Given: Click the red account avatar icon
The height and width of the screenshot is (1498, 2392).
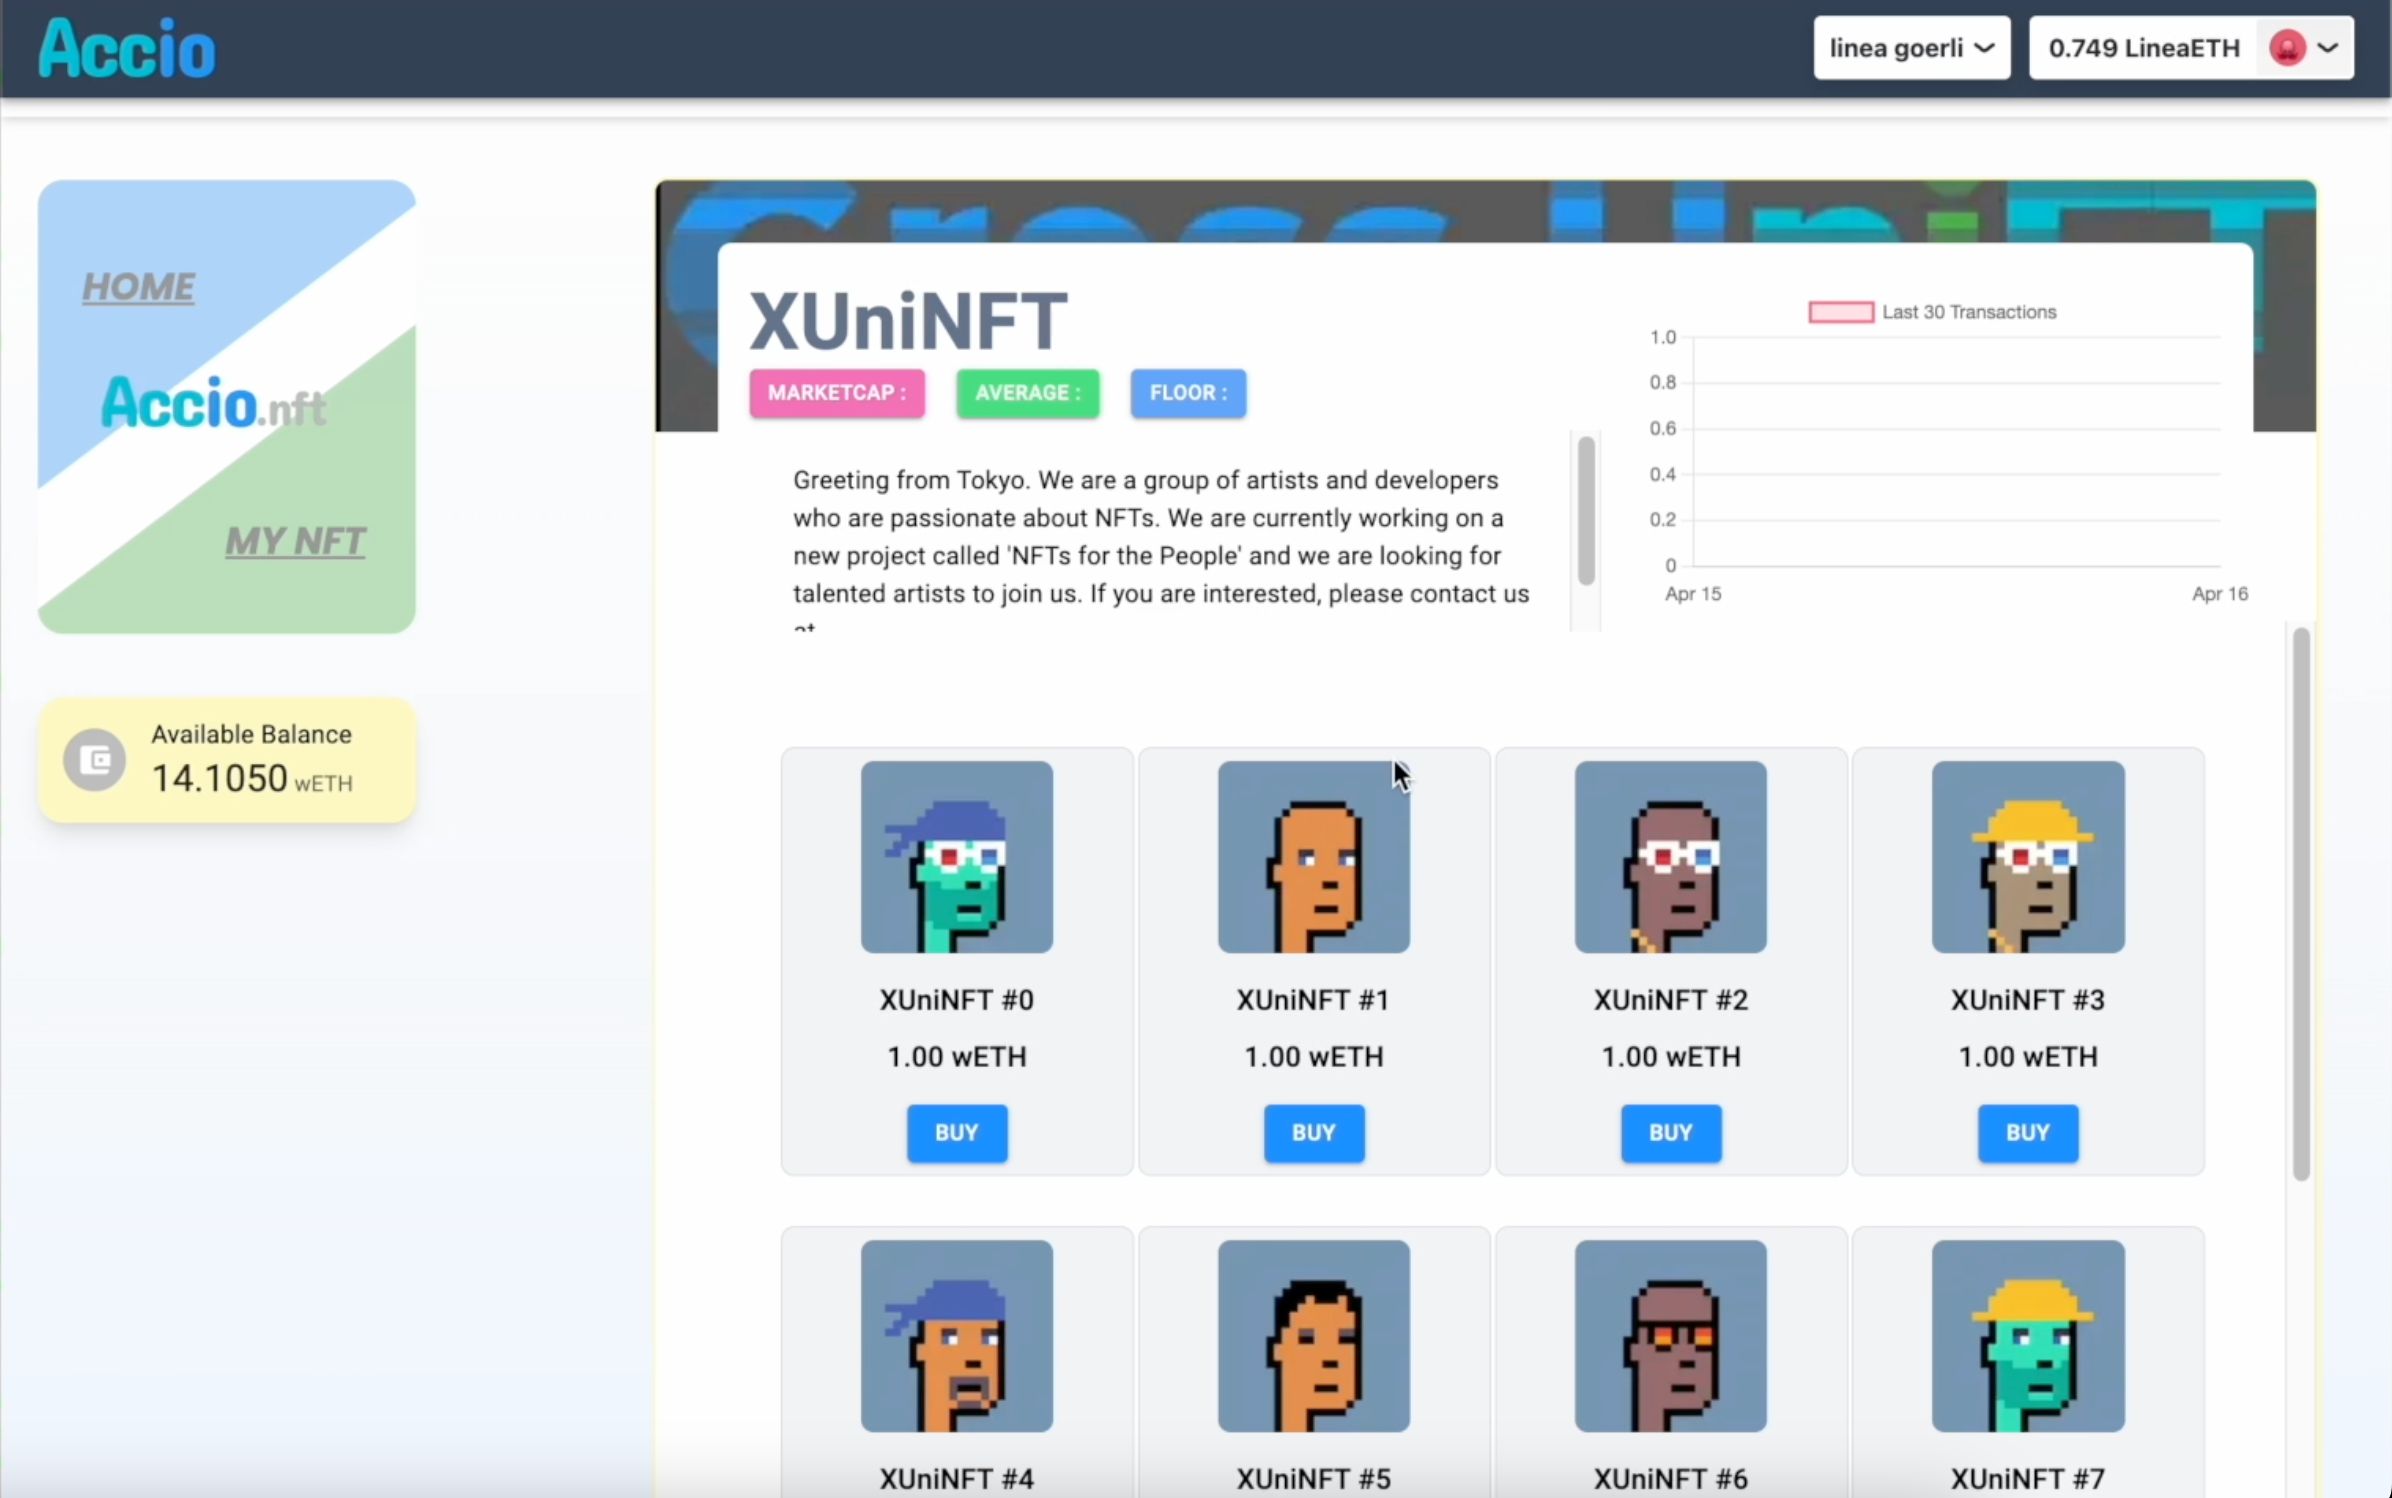Looking at the screenshot, I should 2287,48.
